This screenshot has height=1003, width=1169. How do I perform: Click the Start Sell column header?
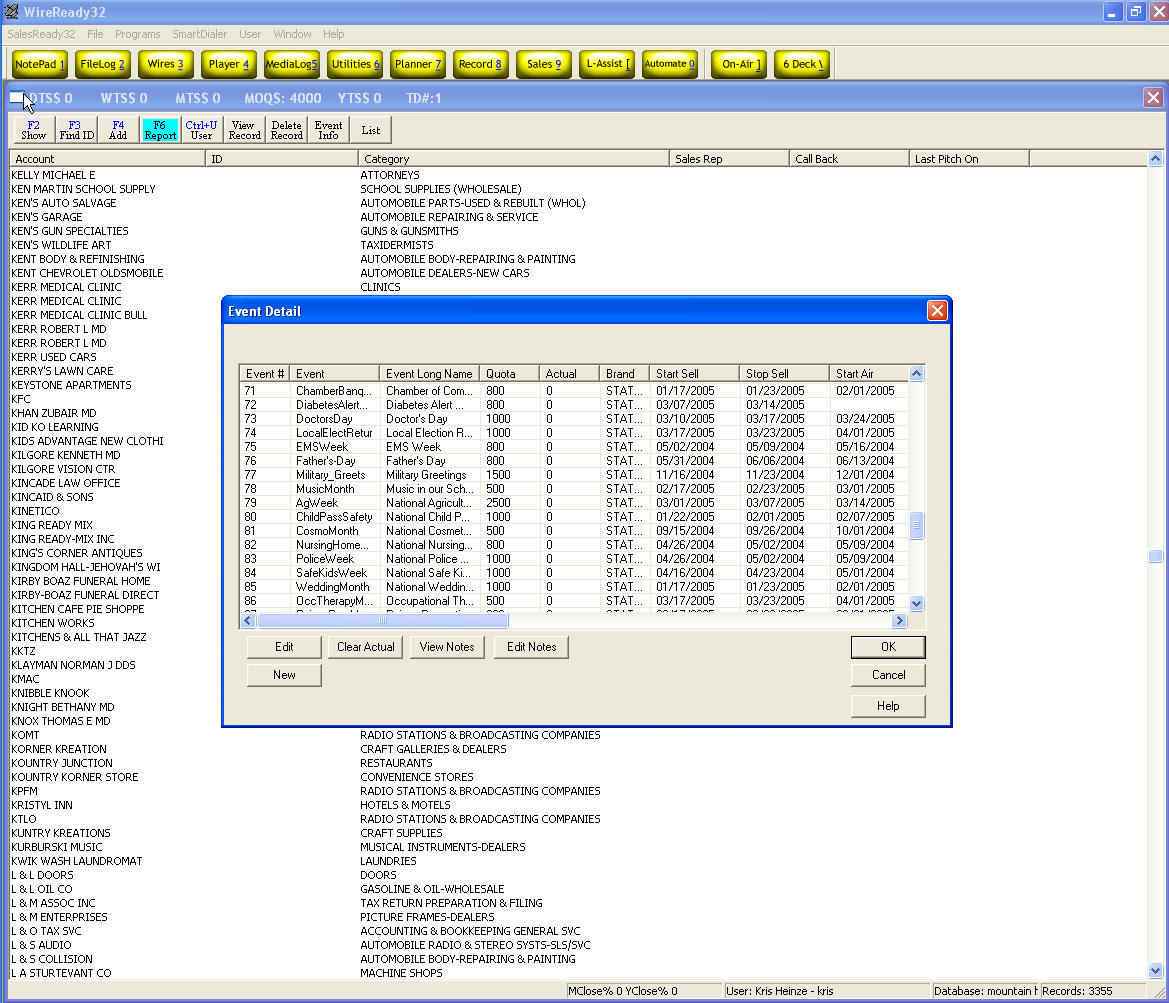click(694, 374)
